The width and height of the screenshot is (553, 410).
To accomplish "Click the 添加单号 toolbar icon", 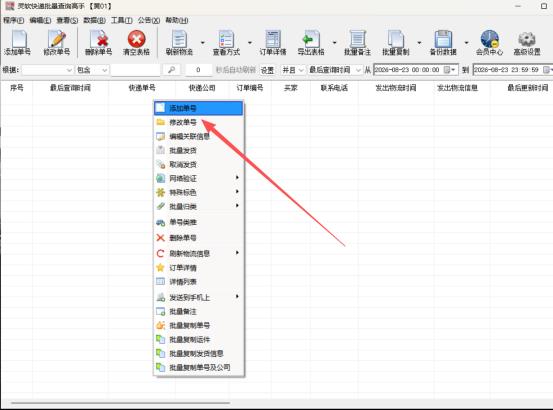I will [18, 43].
